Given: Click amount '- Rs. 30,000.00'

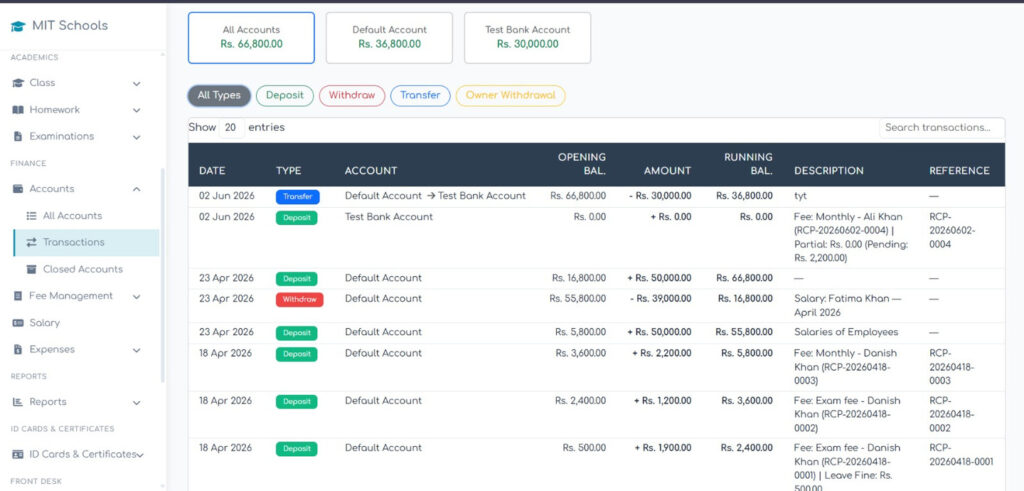Looking at the screenshot, I should click(660, 196).
